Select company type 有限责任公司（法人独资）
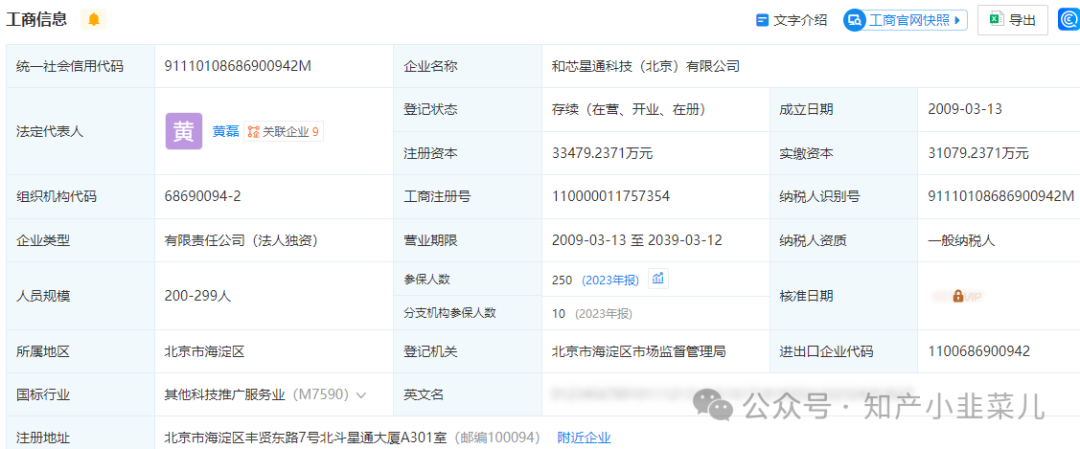The image size is (1080, 449). tap(240, 240)
